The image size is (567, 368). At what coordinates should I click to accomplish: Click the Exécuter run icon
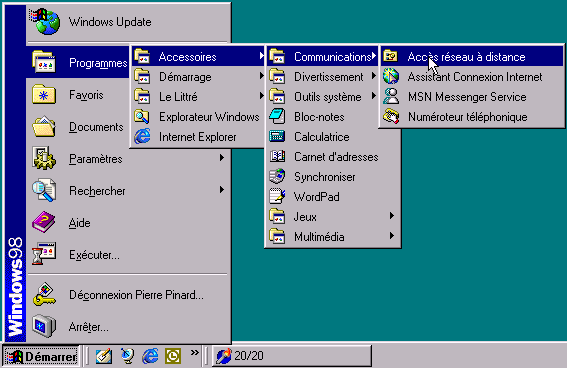point(44,254)
